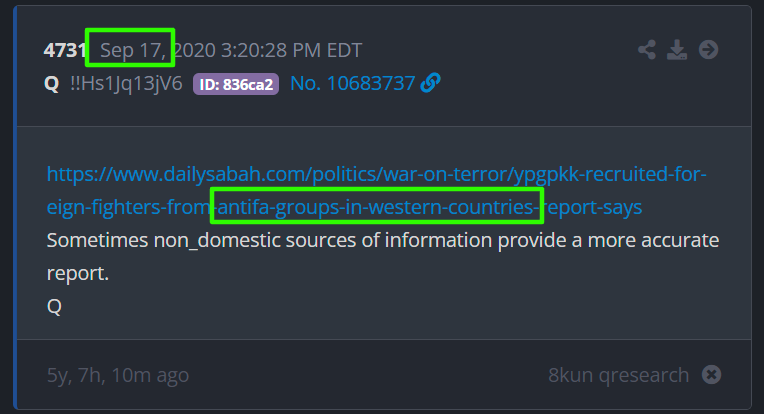Screen dimensions: 764x414
Task: Select the 8kun qresearch board label
Action: (x=619, y=375)
